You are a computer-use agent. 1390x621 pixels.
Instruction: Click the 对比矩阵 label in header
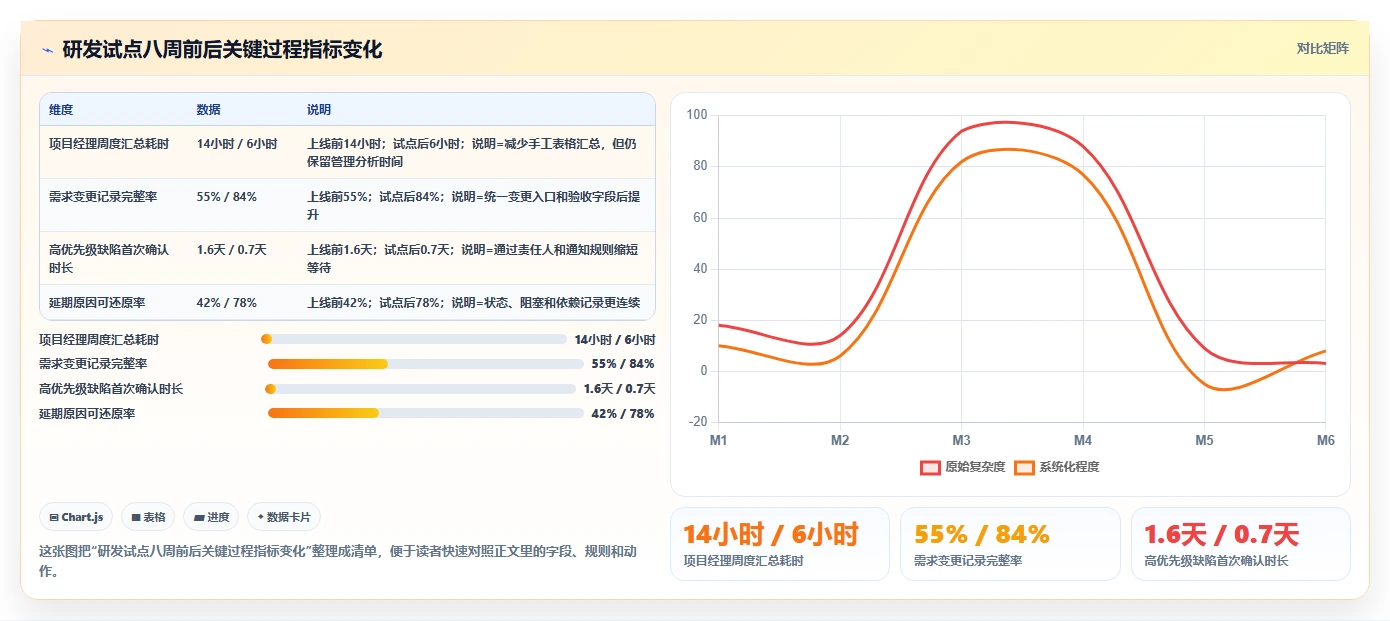1322,48
